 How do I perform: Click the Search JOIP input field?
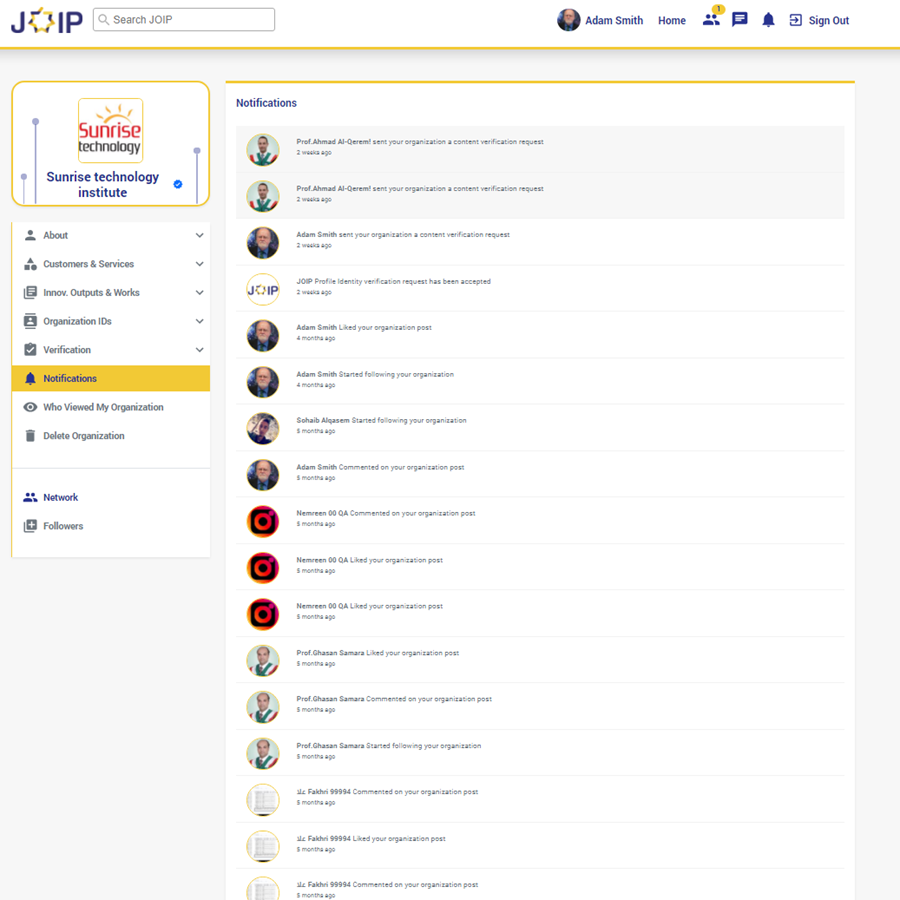(190, 19)
